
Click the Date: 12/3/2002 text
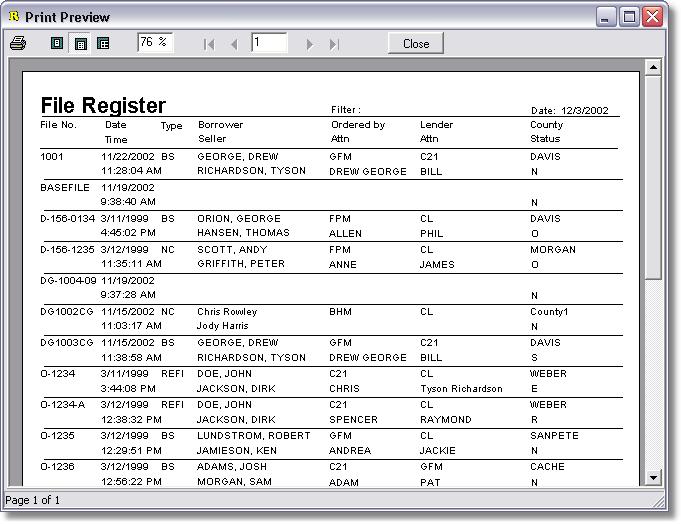coord(569,110)
